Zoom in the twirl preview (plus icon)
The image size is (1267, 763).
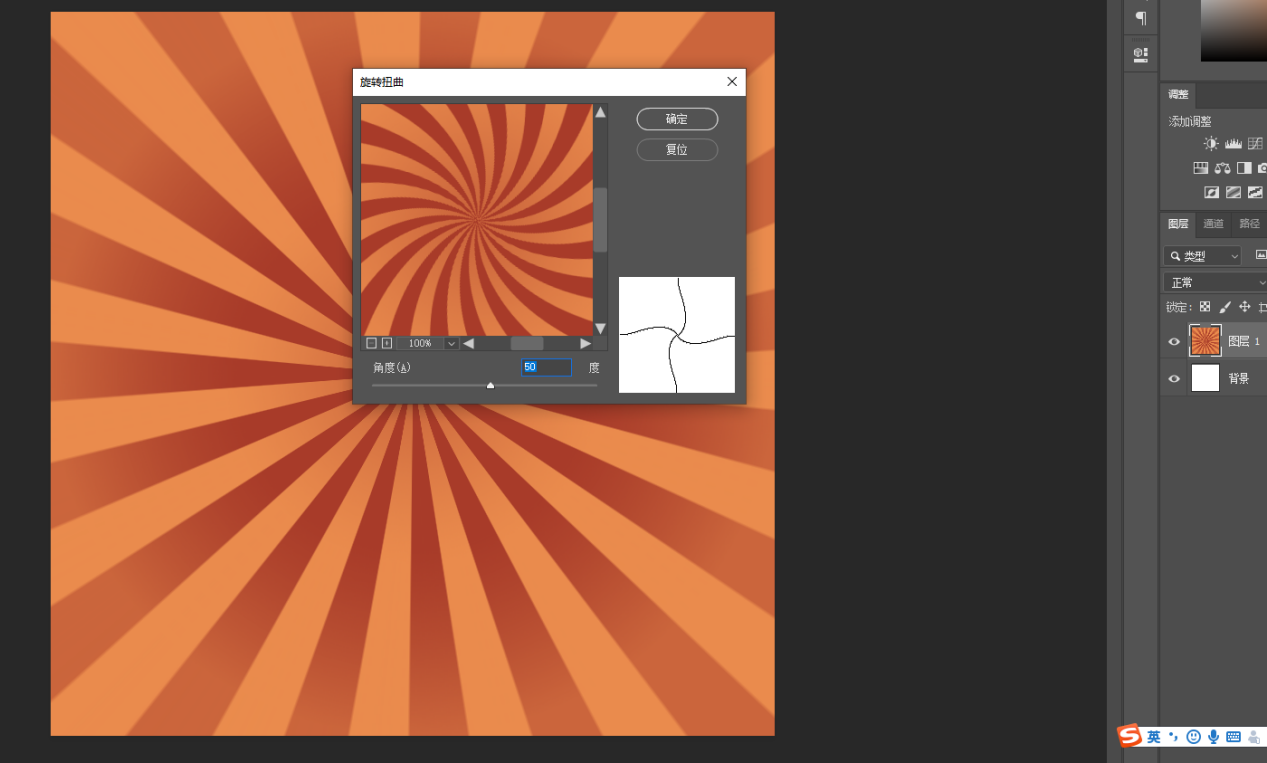[x=387, y=343]
